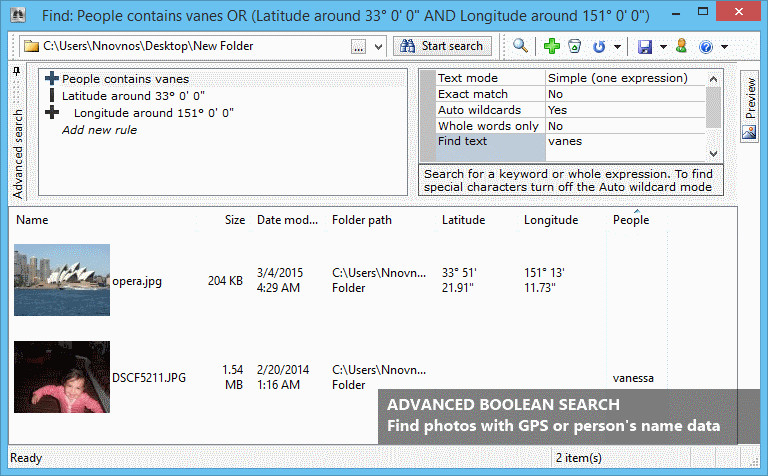This screenshot has width=768, height=476.
Task: Maximize the Find window
Action: tap(703, 11)
